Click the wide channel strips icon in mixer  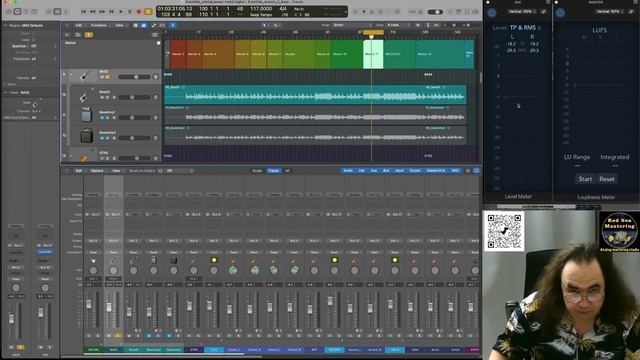coord(476,171)
